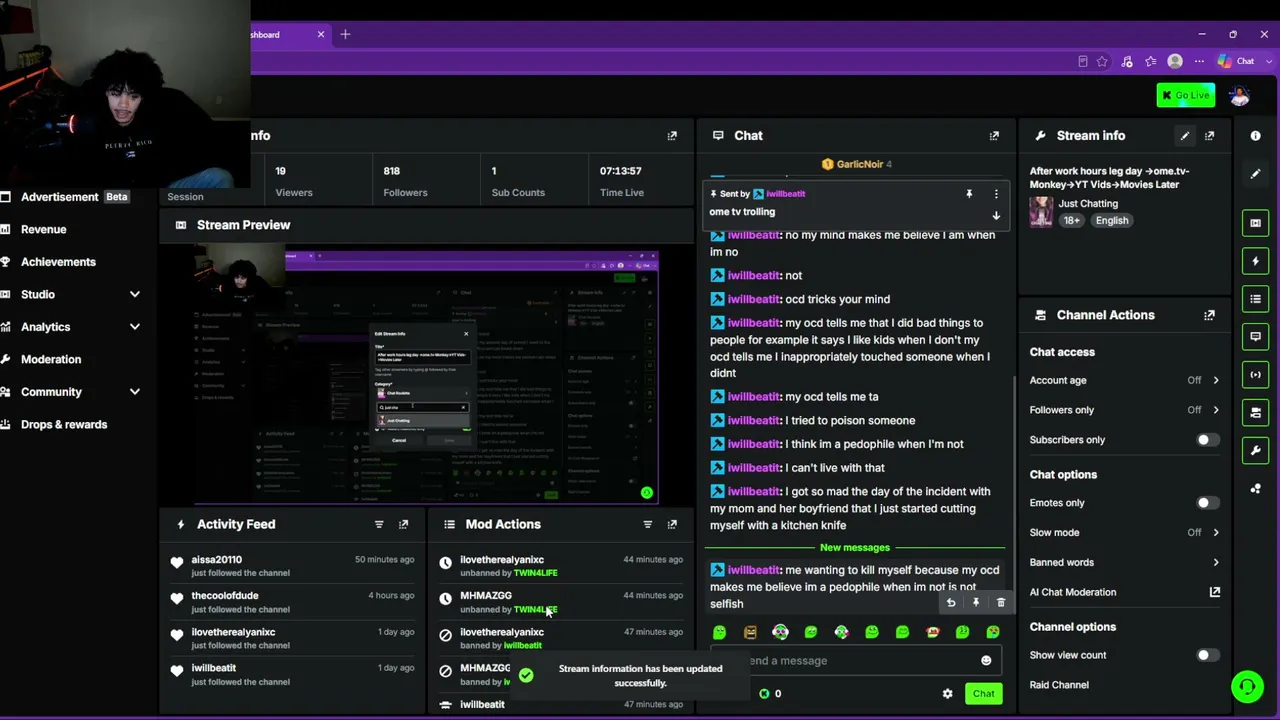1280x720 pixels.
Task: Enable Emotes only mode
Action: tap(1206, 503)
